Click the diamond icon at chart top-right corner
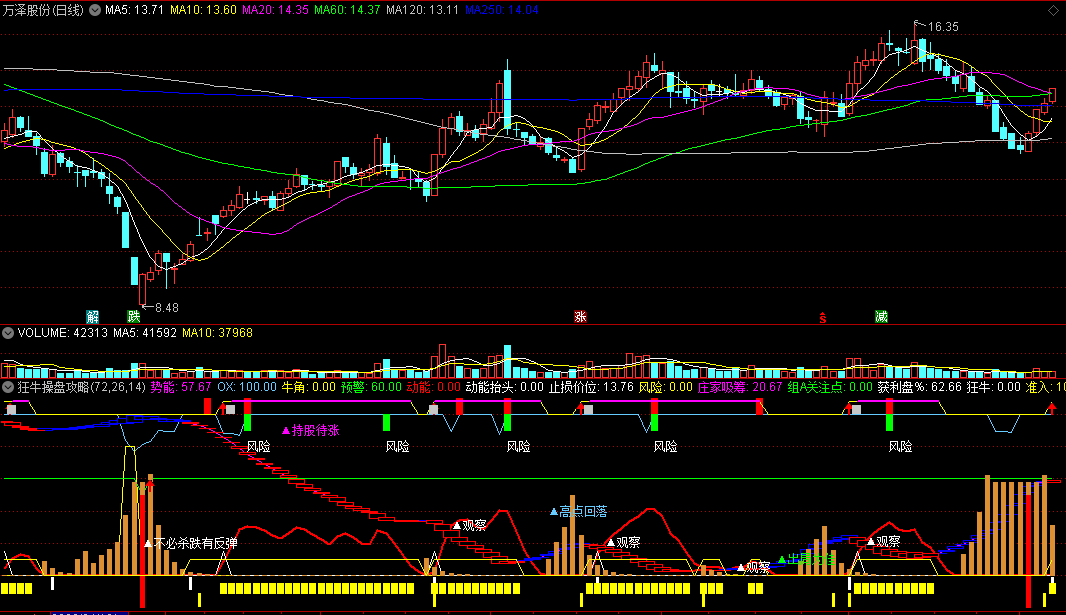Screen dimensions: 1066x615 (1053, 10)
